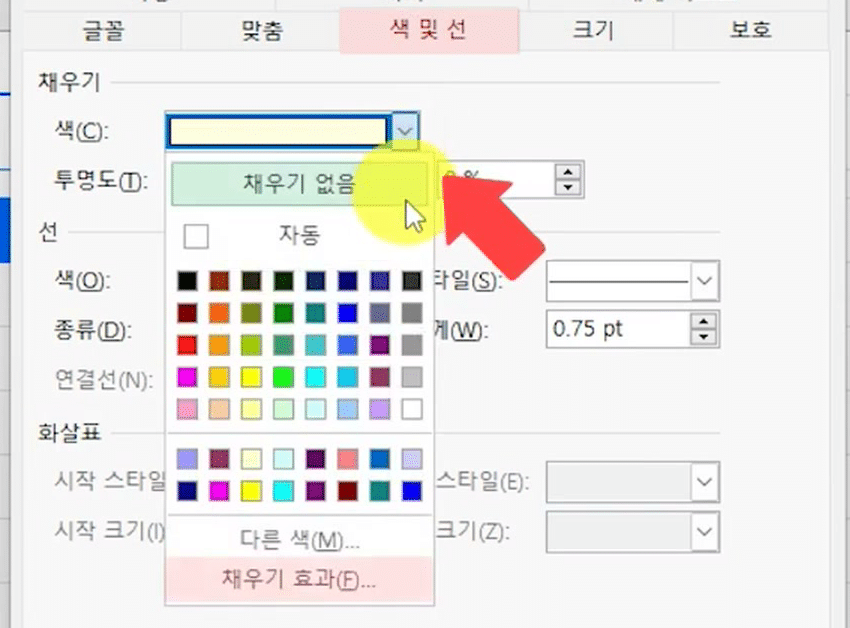Viewport: 850px width, 628px height.
Task: Select the 색 및 선 tab
Action: click(x=429, y=30)
